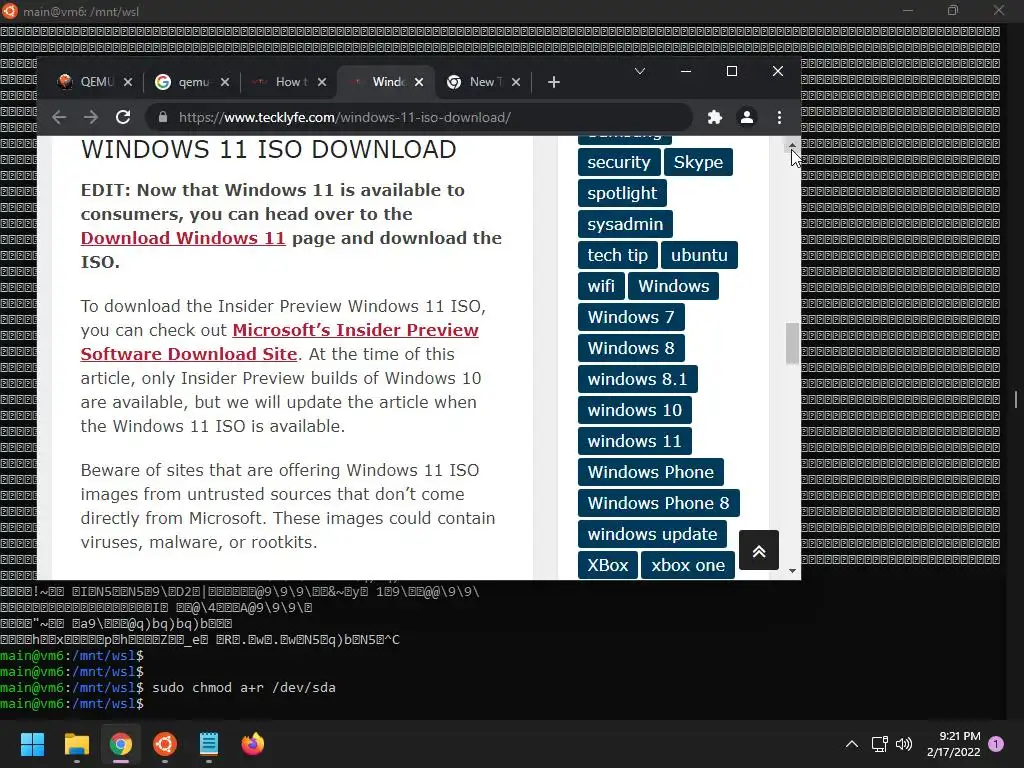Select the windows update tag

pyautogui.click(x=652, y=534)
